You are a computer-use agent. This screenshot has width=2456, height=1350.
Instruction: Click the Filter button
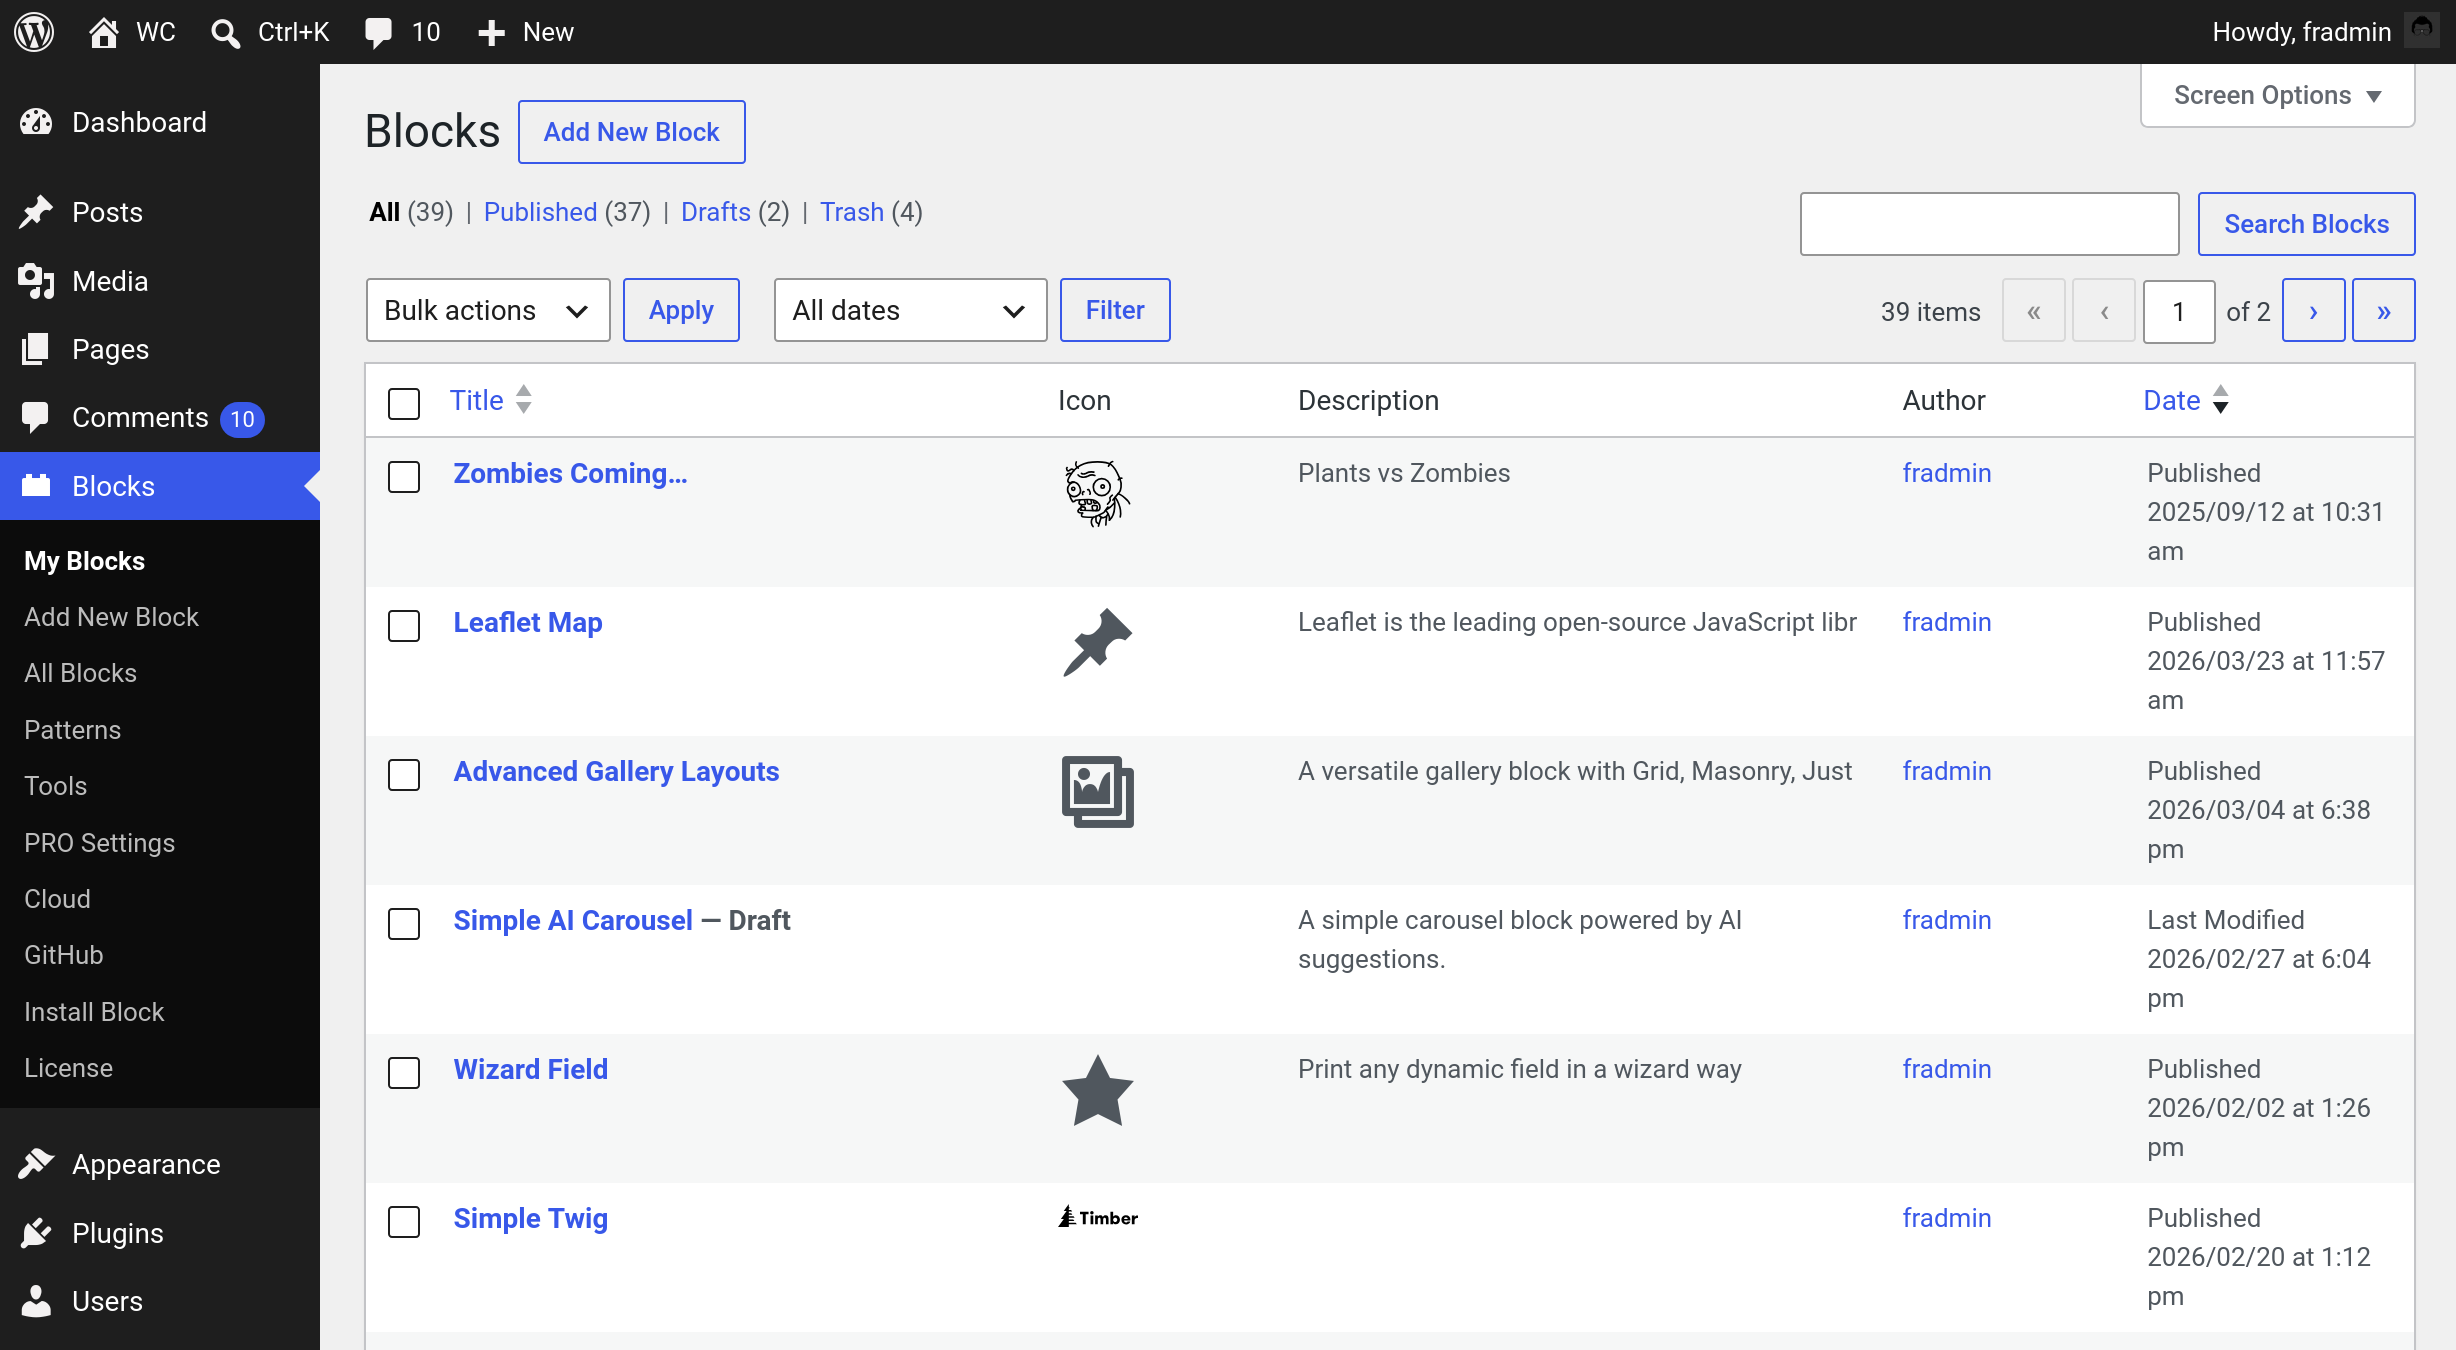[1115, 310]
